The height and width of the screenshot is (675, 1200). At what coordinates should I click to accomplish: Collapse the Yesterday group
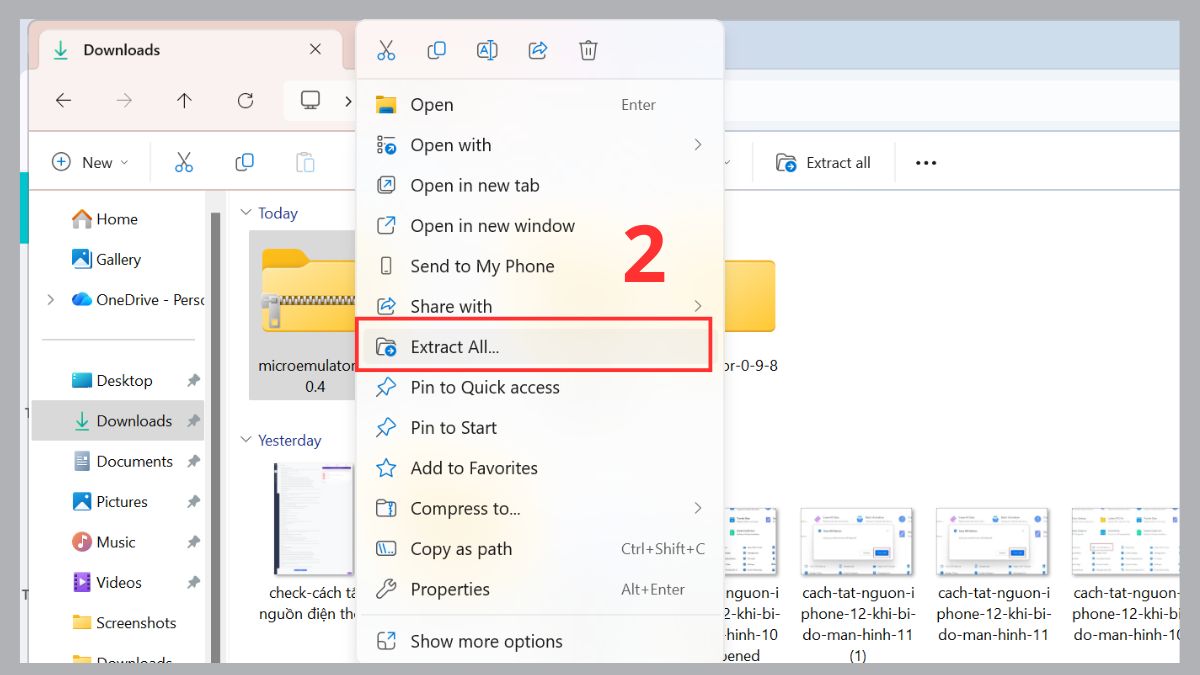click(246, 440)
